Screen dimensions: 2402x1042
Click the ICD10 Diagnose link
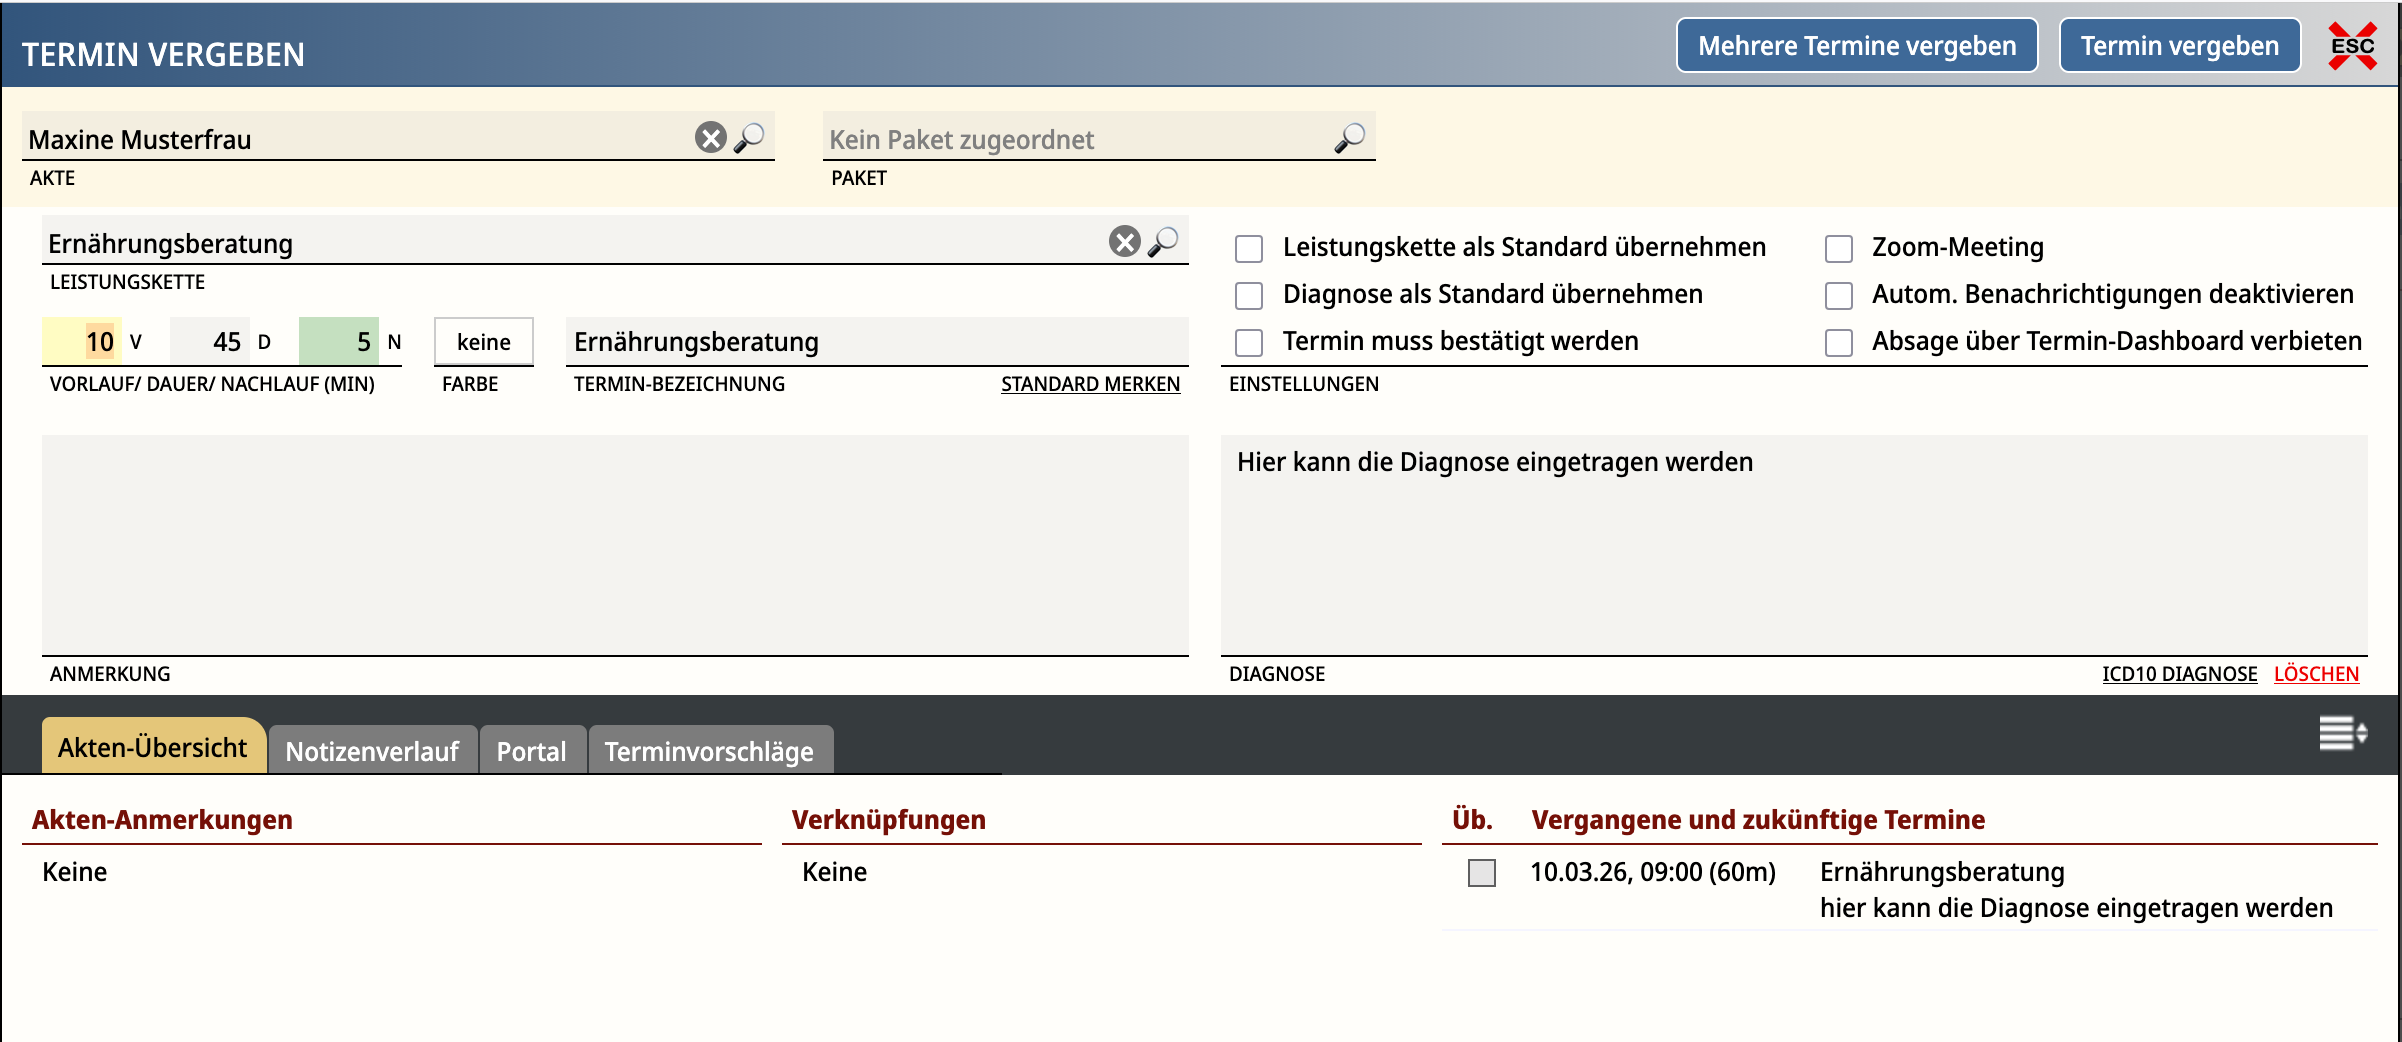pyautogui.click(x=2179, y=674)
